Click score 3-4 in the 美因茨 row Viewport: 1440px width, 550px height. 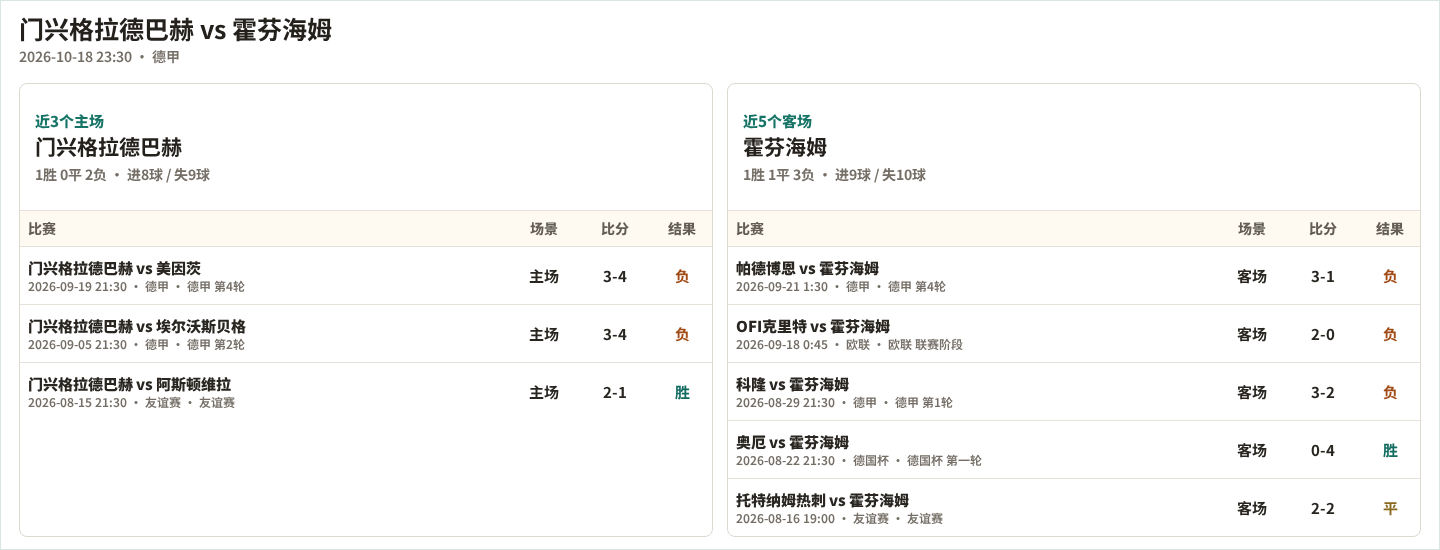tap(615, 276)
